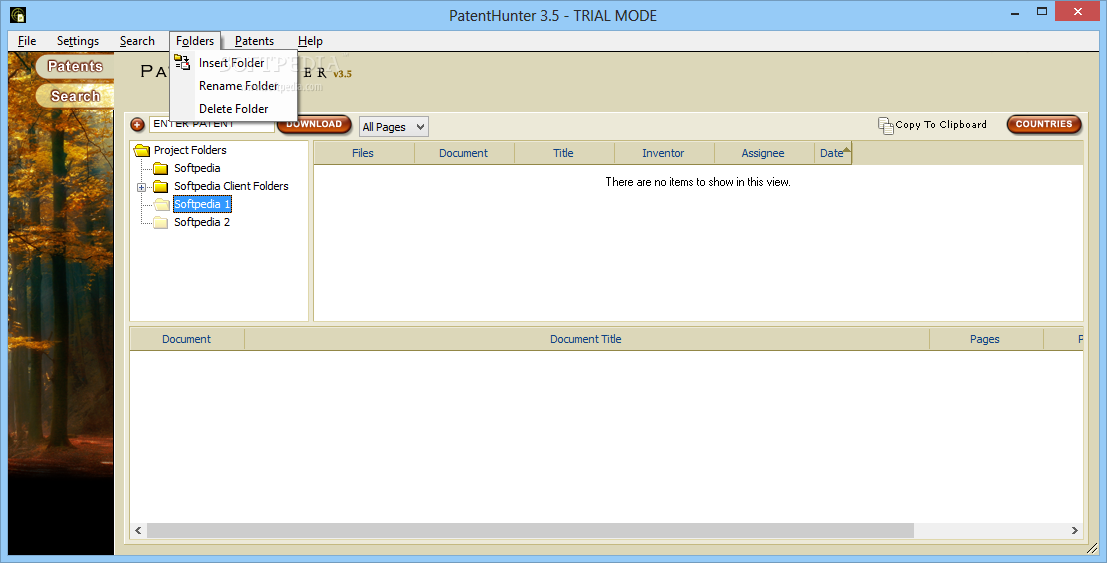Click the Insert Folder menu icon
The width and height of the screenshot is (1107, 563).
pos(182,62)
